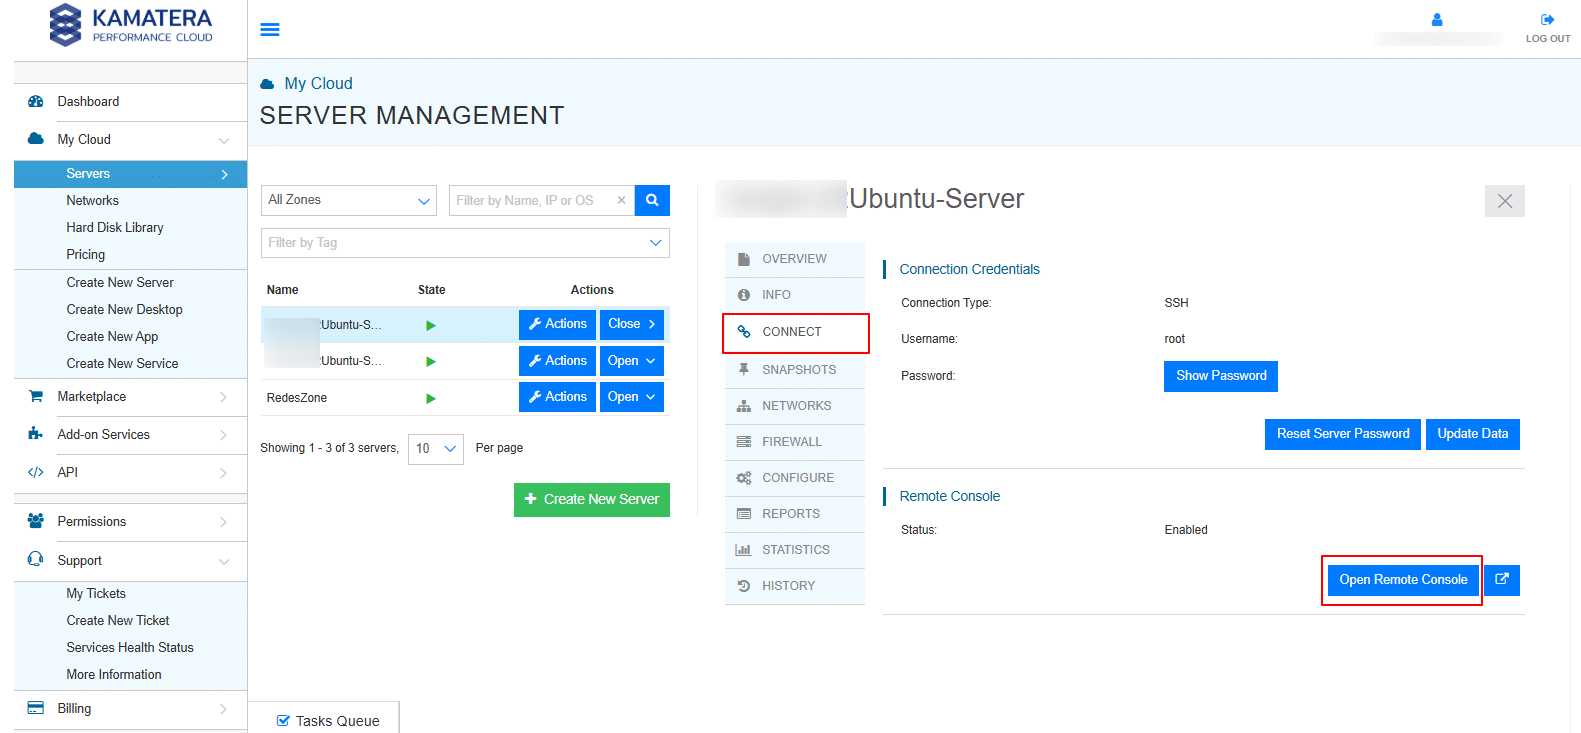Click the My Cloud breadcrumb cloud icon
Viewport: 1581px width, 733px height.
click(x=267, y=84)
